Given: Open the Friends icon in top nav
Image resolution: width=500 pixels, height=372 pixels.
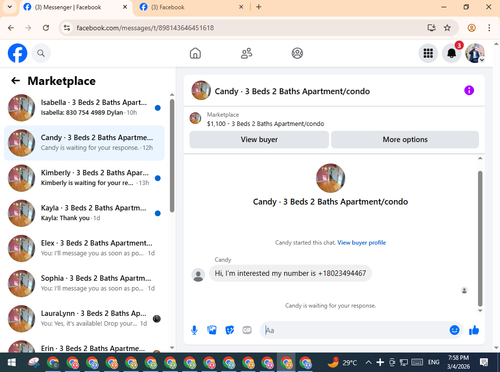Looking at the screenshot, I should (x=246, y=53).
